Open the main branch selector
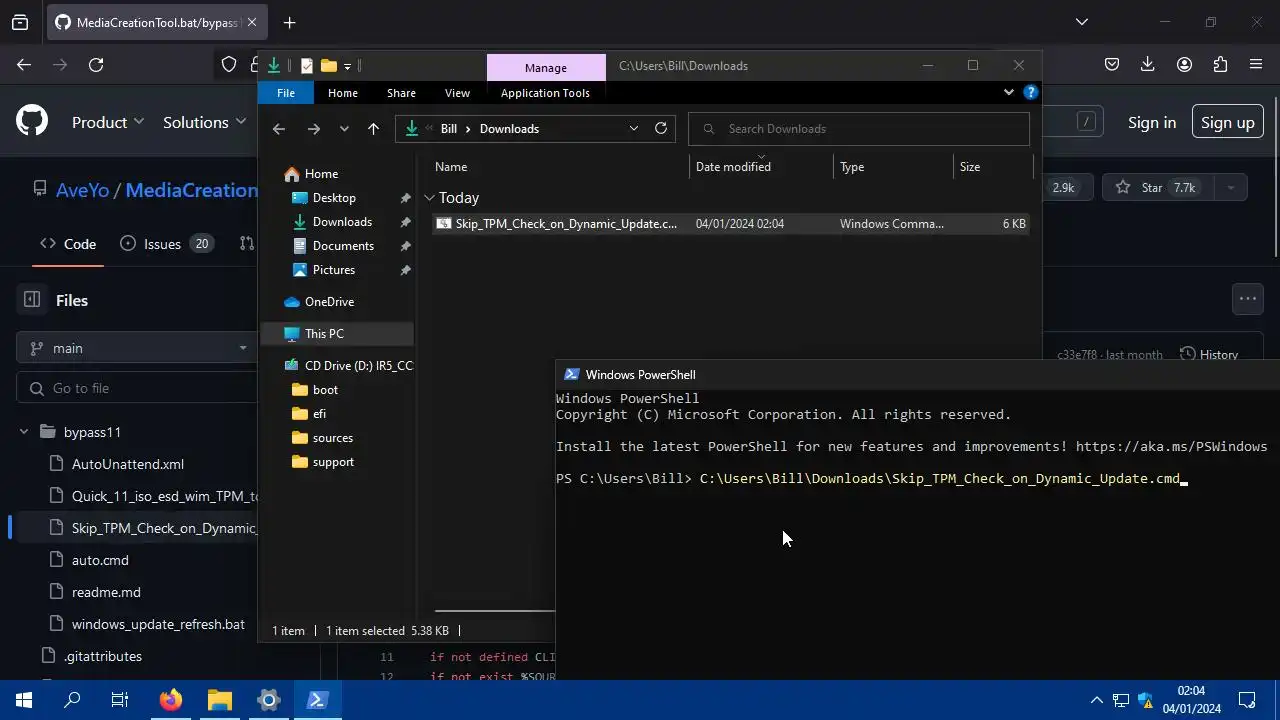The width and height of the screenshot is (1280, 720). pos(137,348)
